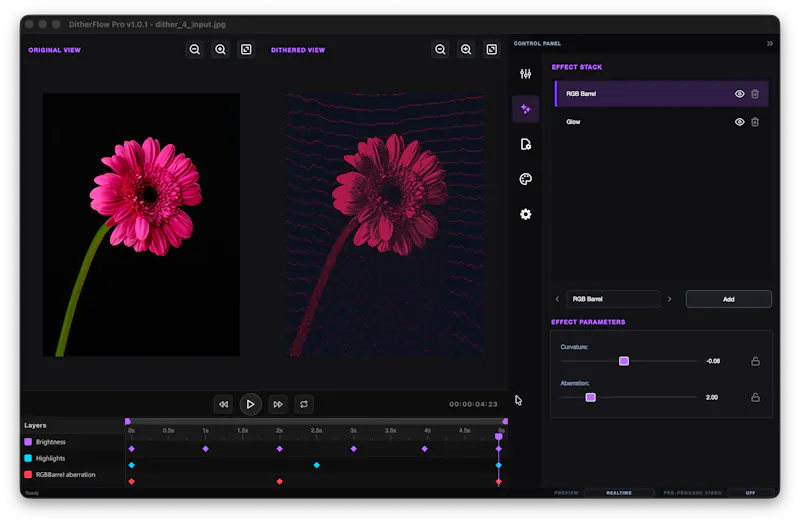Toggle visibility of Glow effect
Image resolution: width=800 pixels, height=523 pixels.
coord(739,122)
